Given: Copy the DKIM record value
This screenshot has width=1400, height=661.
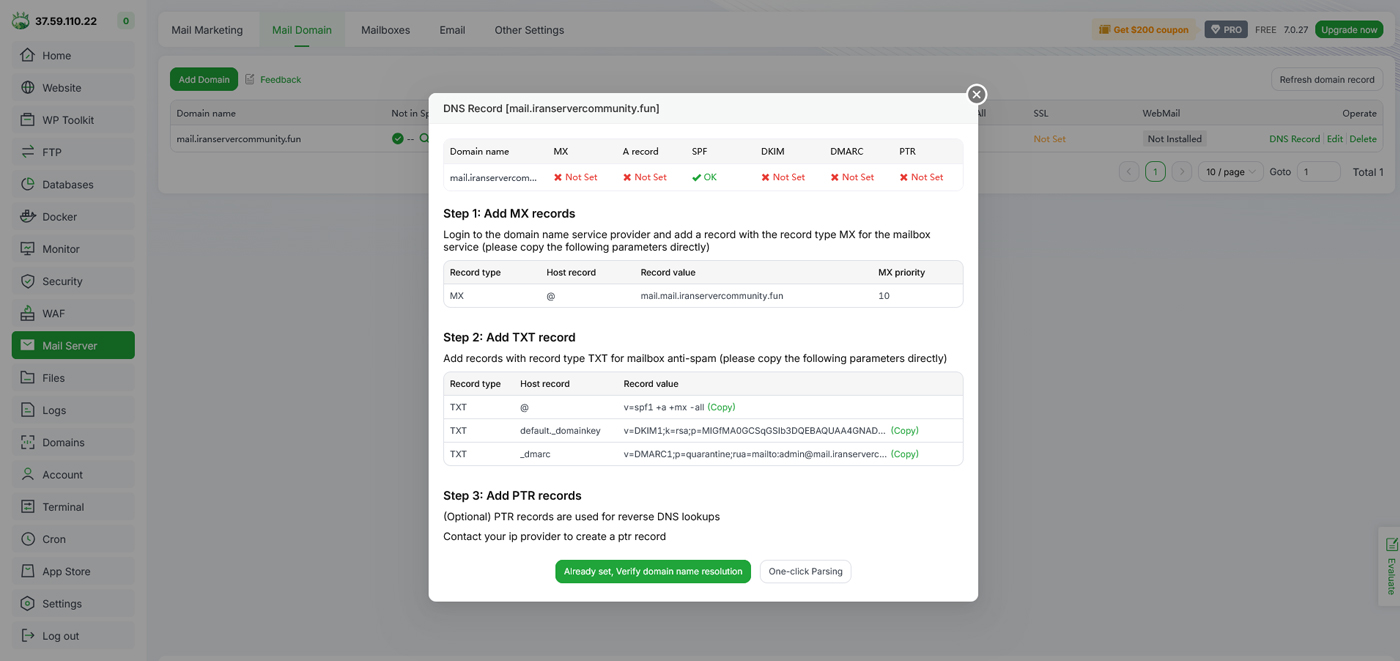Looking at the screenshot, I should click(904, 431).
